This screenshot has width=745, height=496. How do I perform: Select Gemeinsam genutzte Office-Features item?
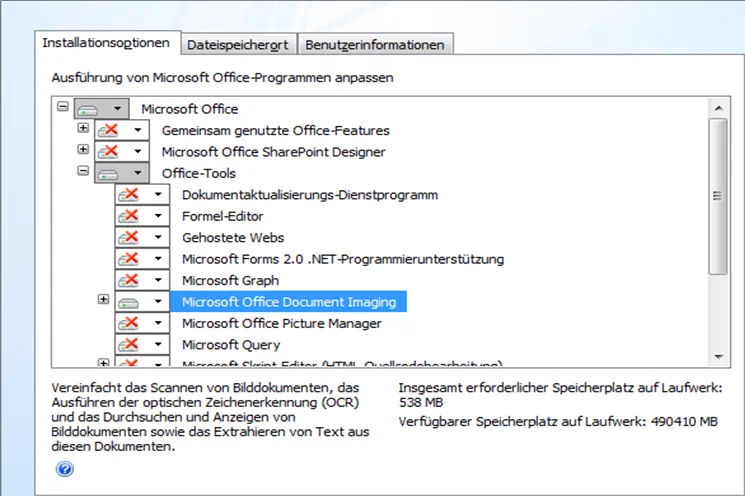[x=276, y=130]
